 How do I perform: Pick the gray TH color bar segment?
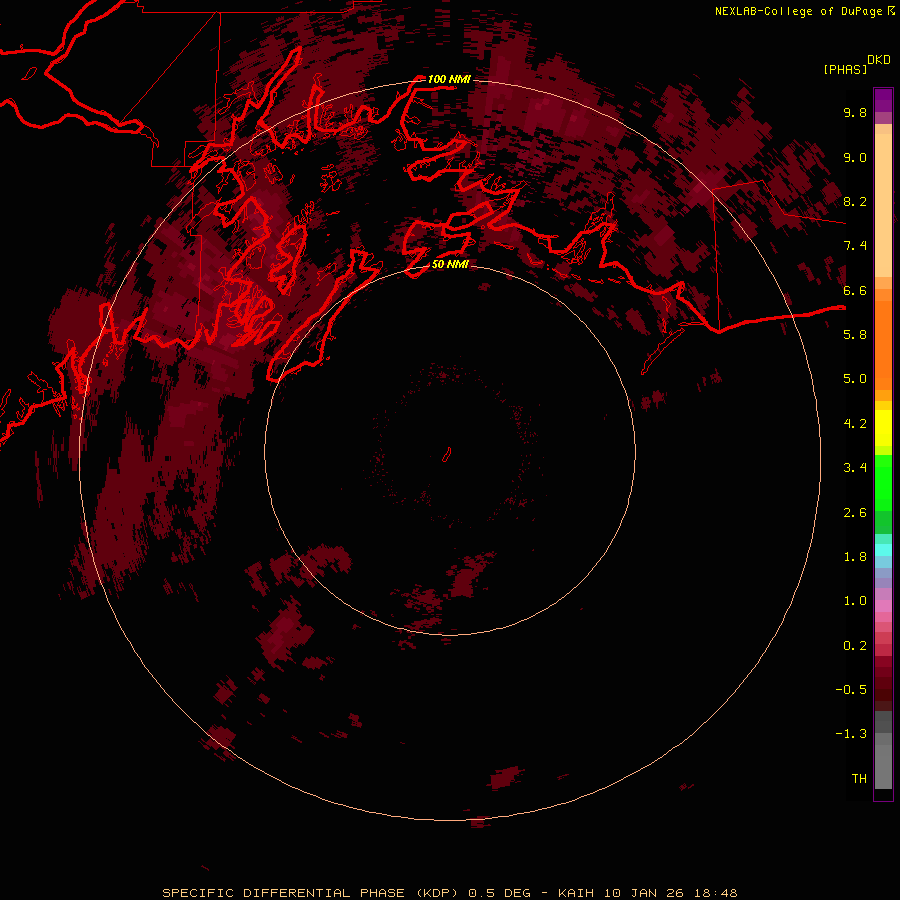point(883,766)
